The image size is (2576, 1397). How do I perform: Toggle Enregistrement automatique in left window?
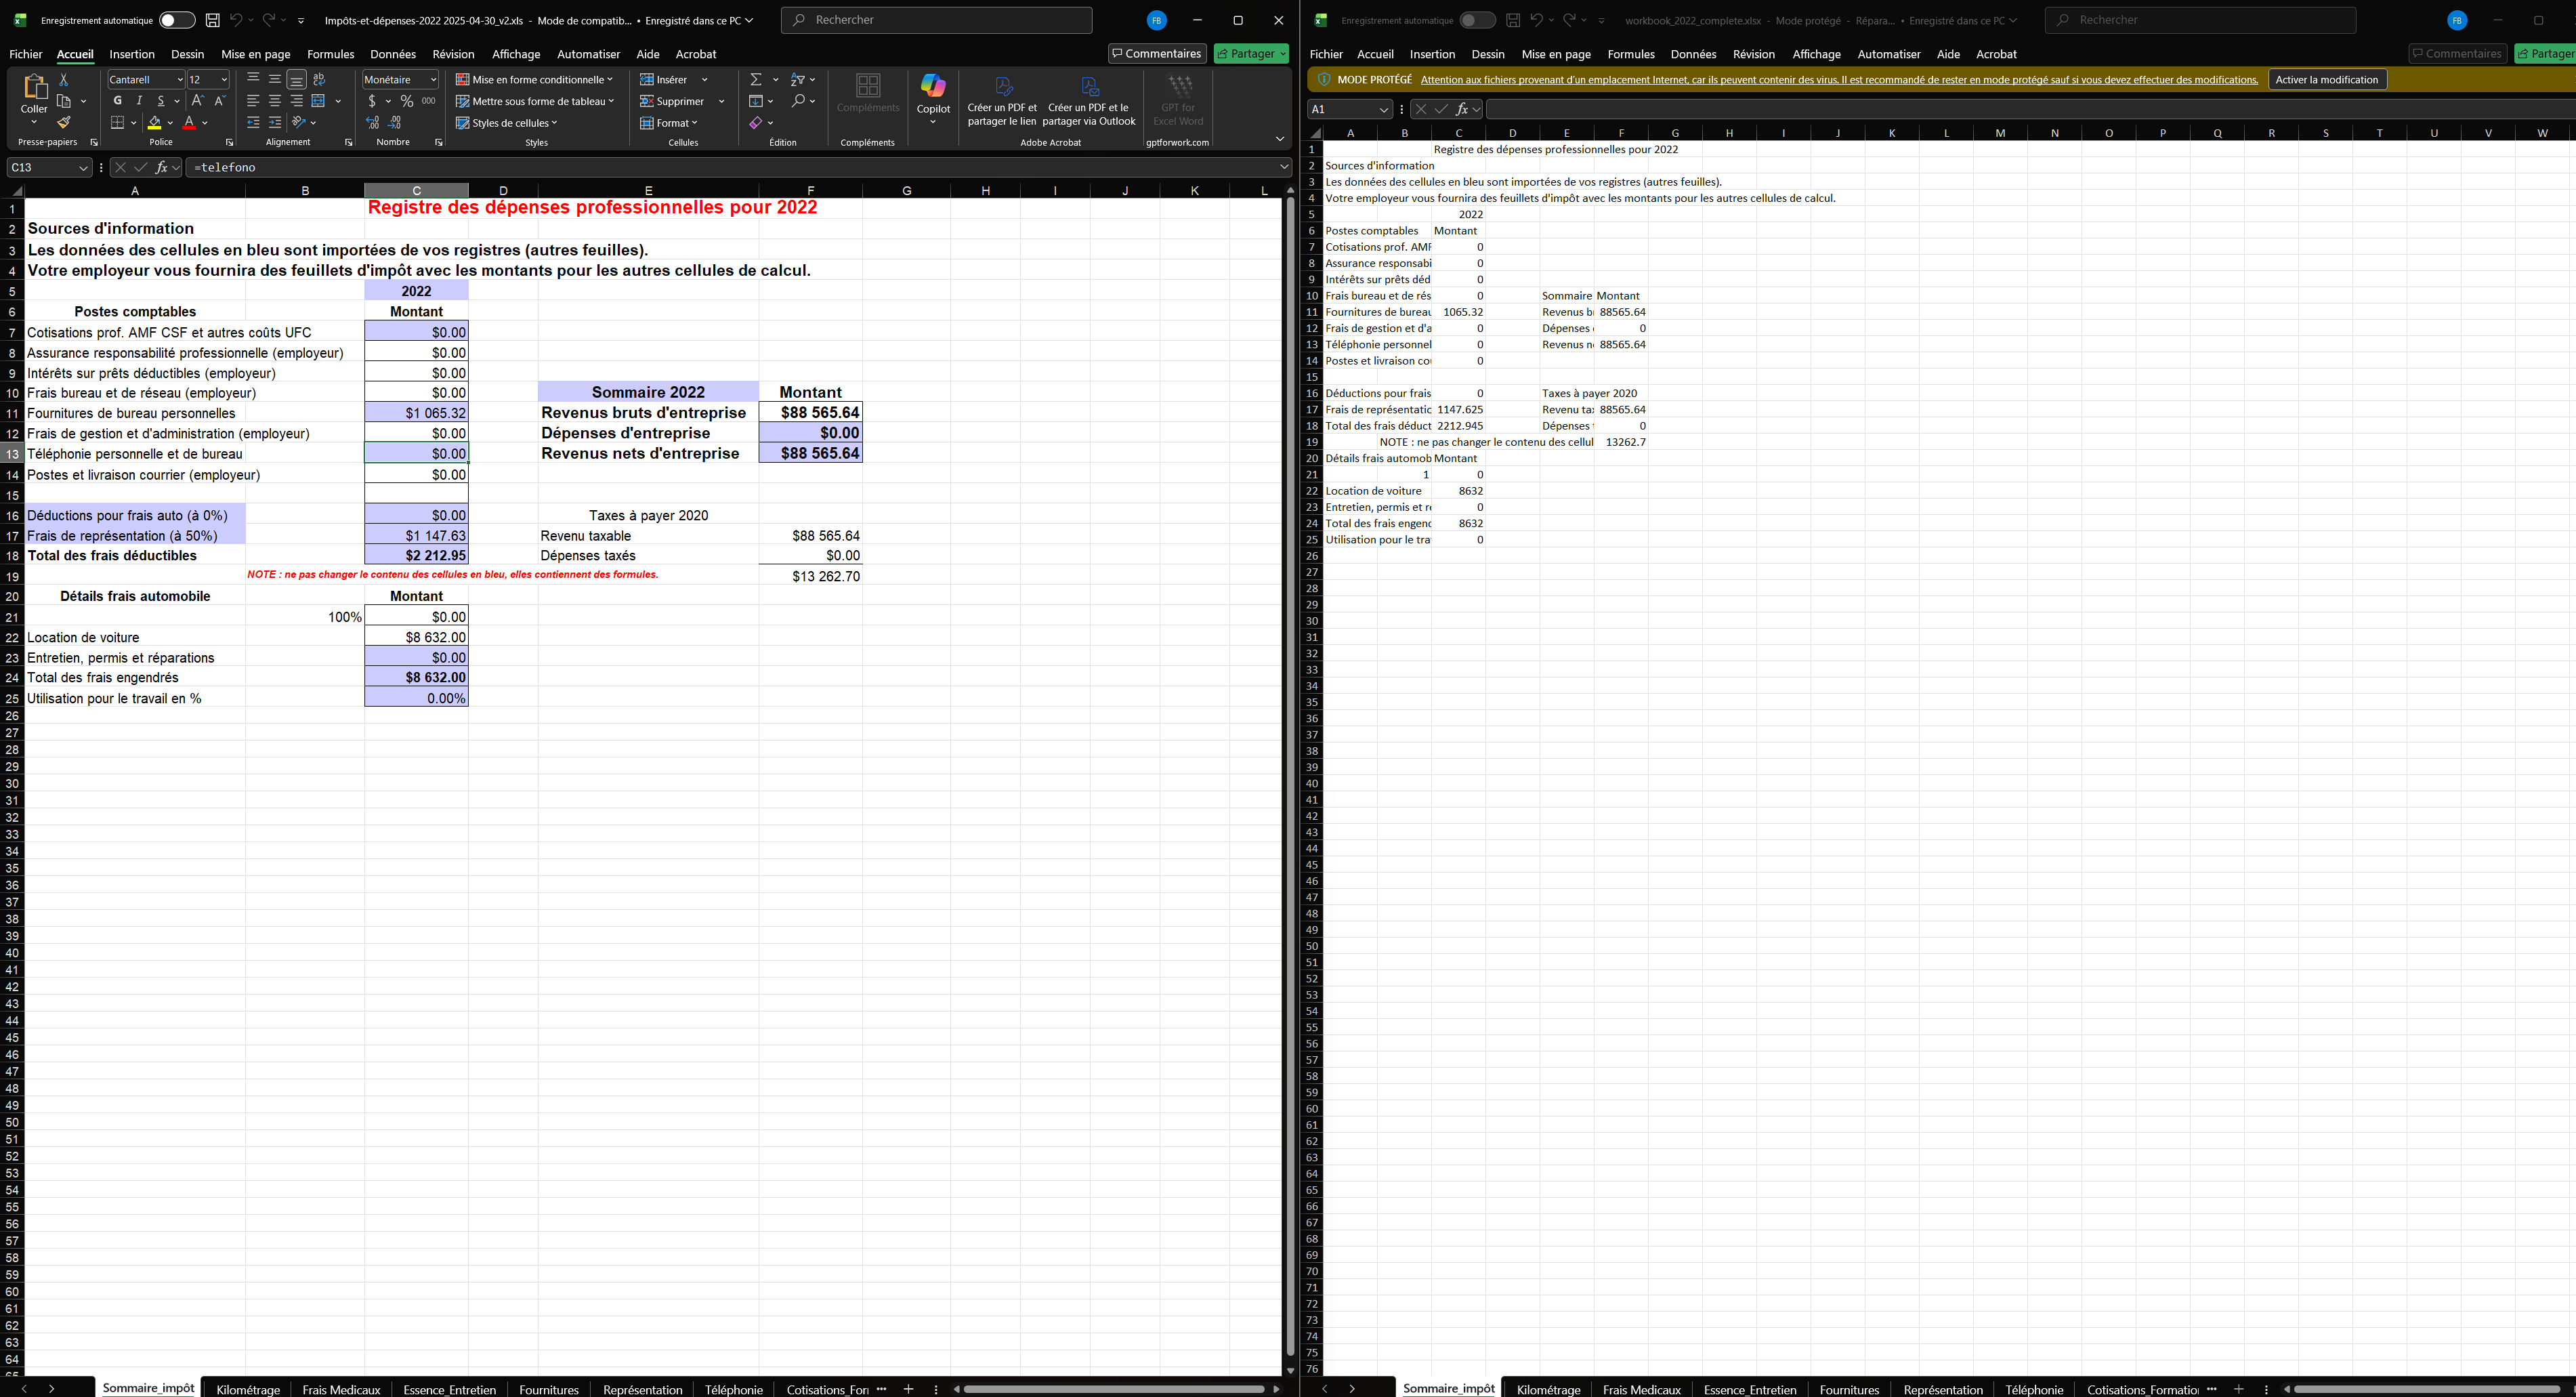(x=177, y=20)
